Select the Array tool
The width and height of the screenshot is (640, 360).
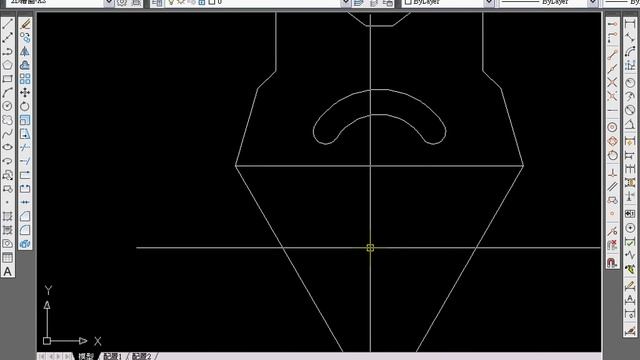click(25, 79)
